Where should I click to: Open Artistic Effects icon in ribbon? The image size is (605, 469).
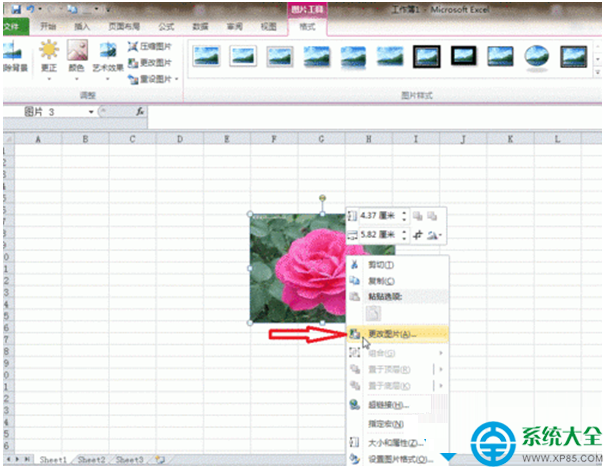pyautogui.click(x=108, y=50)
